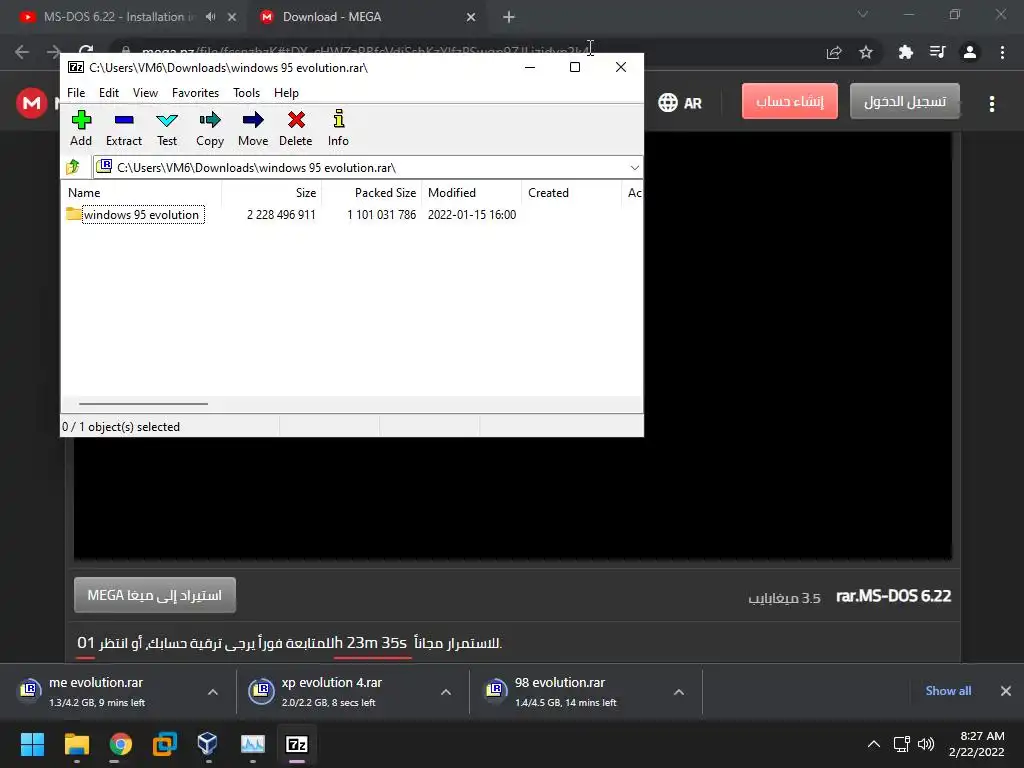Open the Help menu in 7-Zip
The width and height of the screenshot is (1024, 768).
(286, 93)
